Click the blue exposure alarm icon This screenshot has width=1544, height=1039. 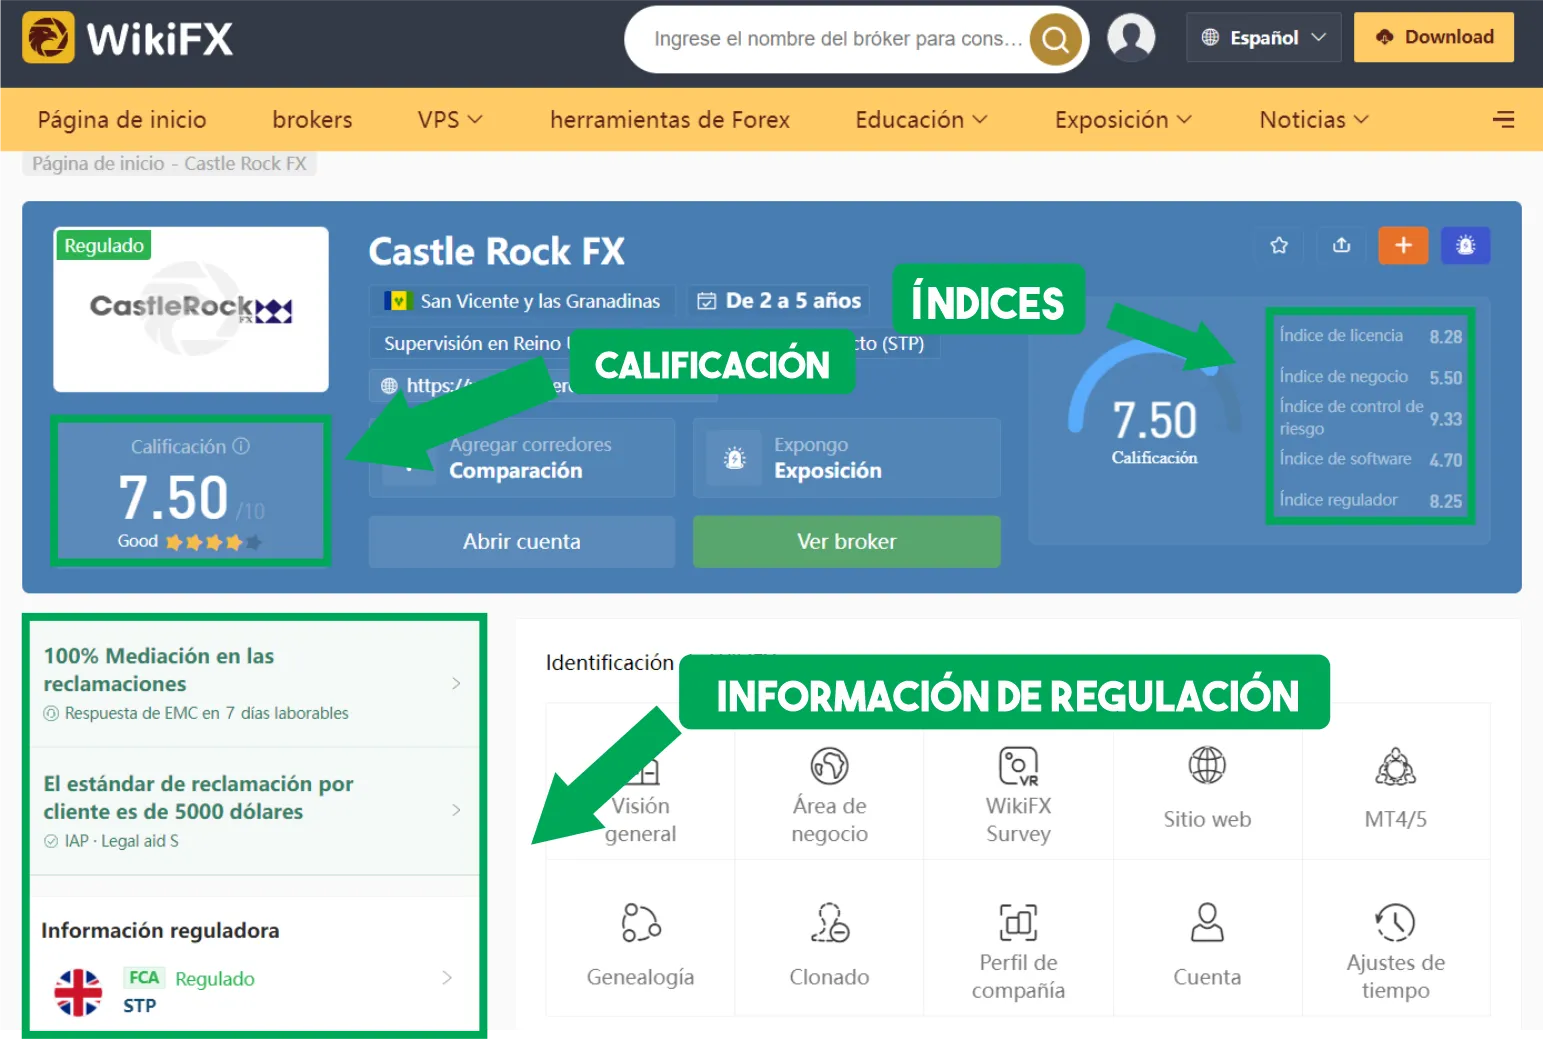coord(1466,245)
